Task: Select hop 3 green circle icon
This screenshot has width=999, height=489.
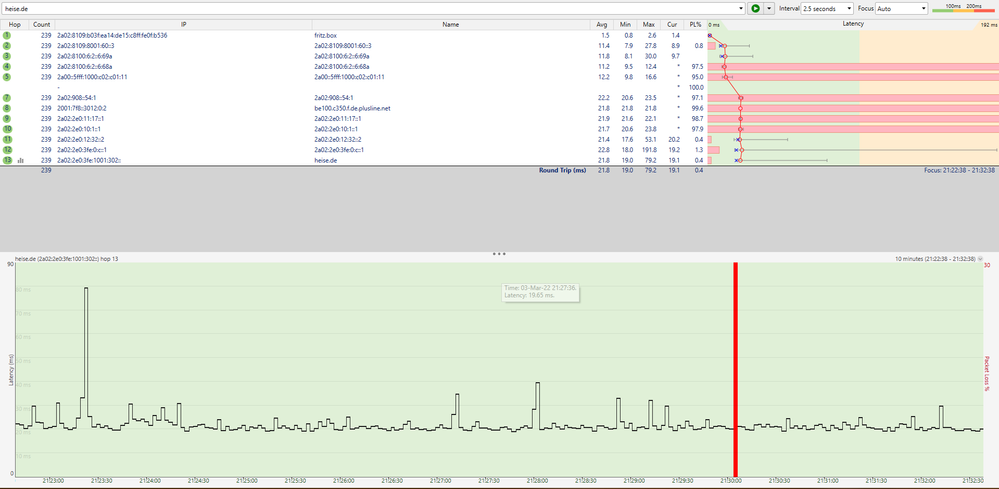Action: 7,56
